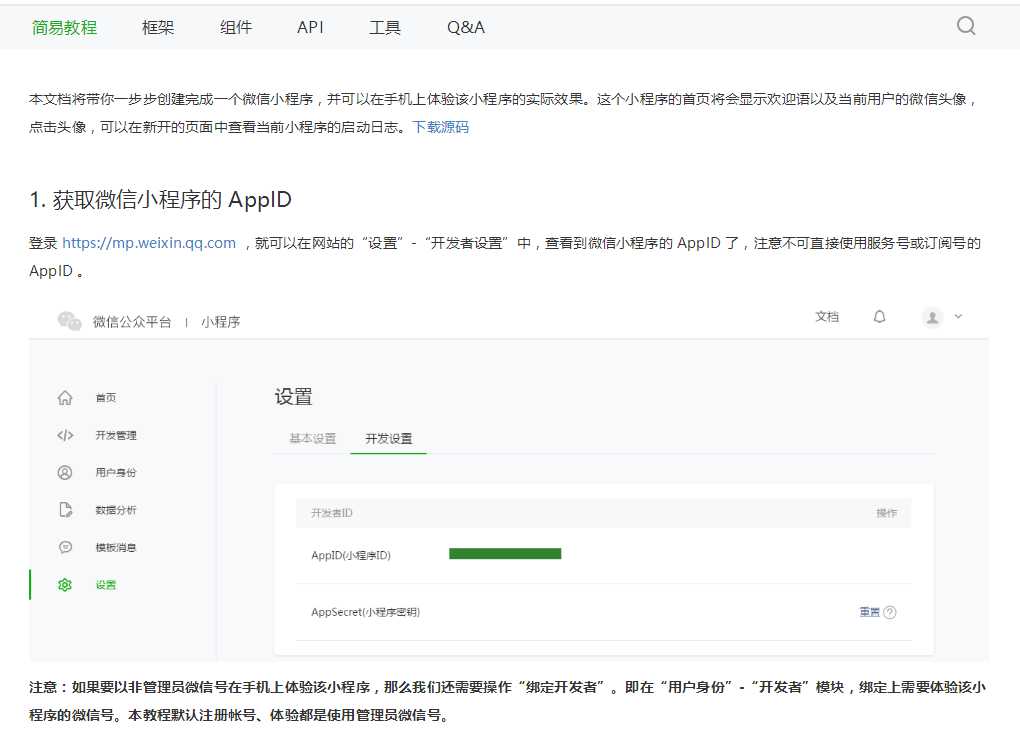Click the AppSecret(小程序密钥) label
This screenshot has width=1020, height=746.
[365, 612]
